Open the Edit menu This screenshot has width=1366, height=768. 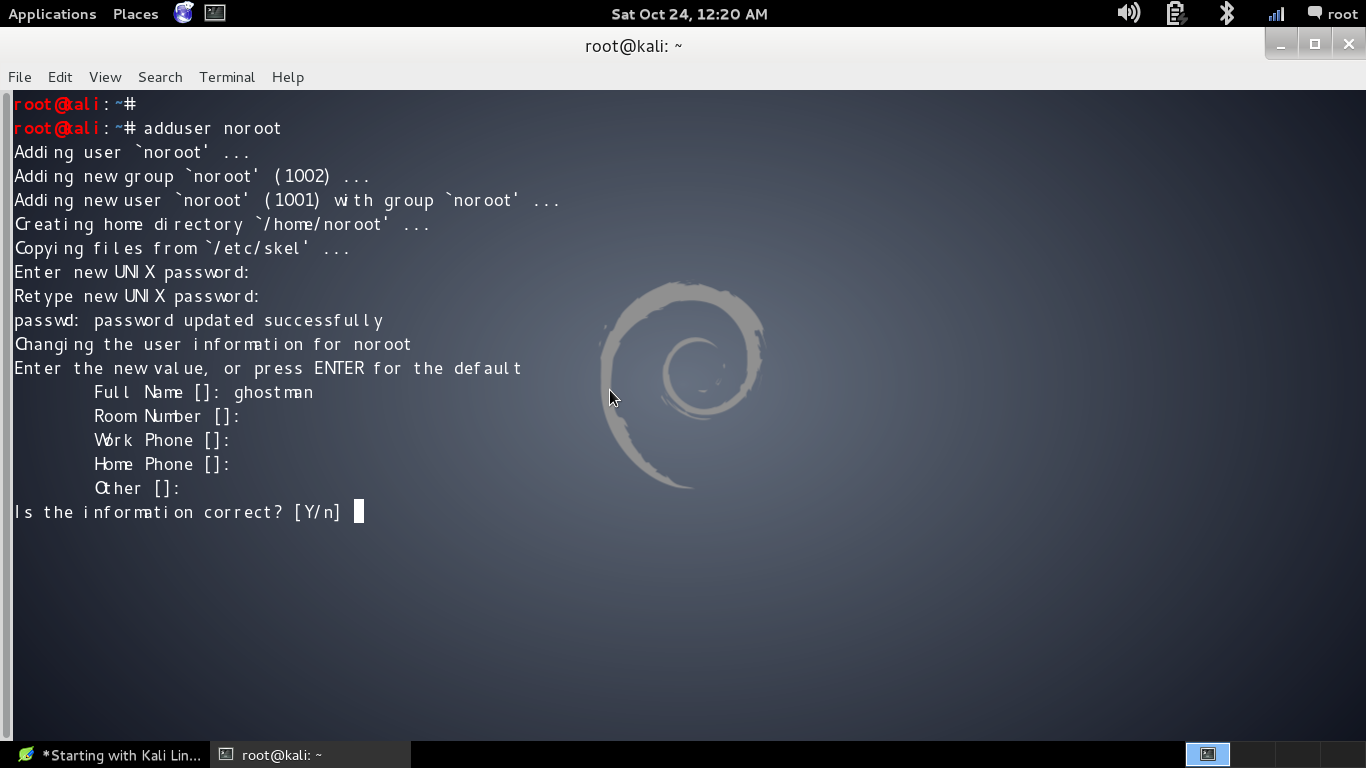pos(60,77)
